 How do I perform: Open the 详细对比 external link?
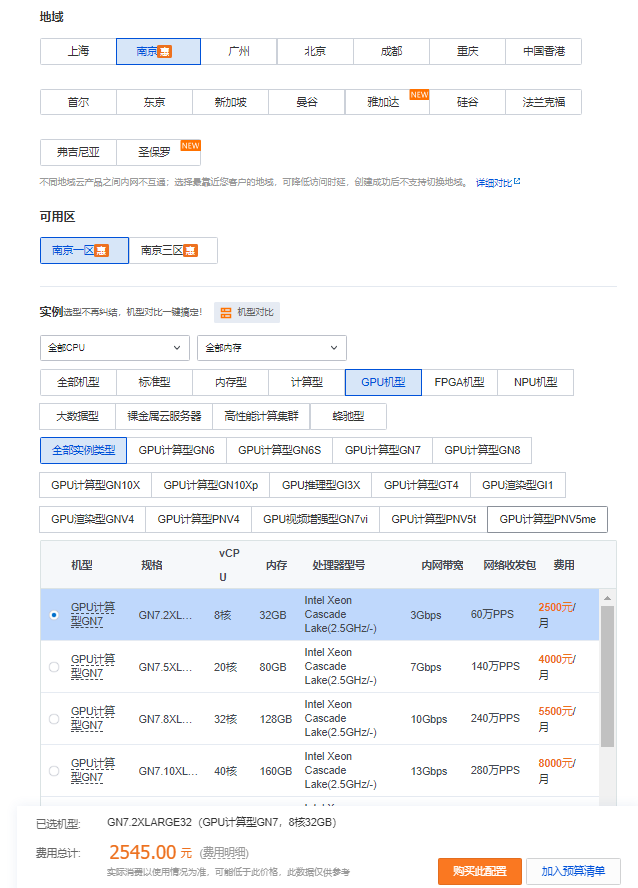(498, 182)
